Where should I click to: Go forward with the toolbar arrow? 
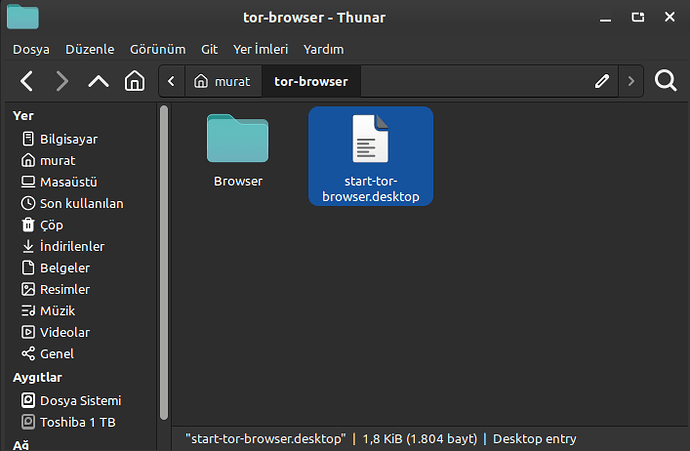[62, 81]
